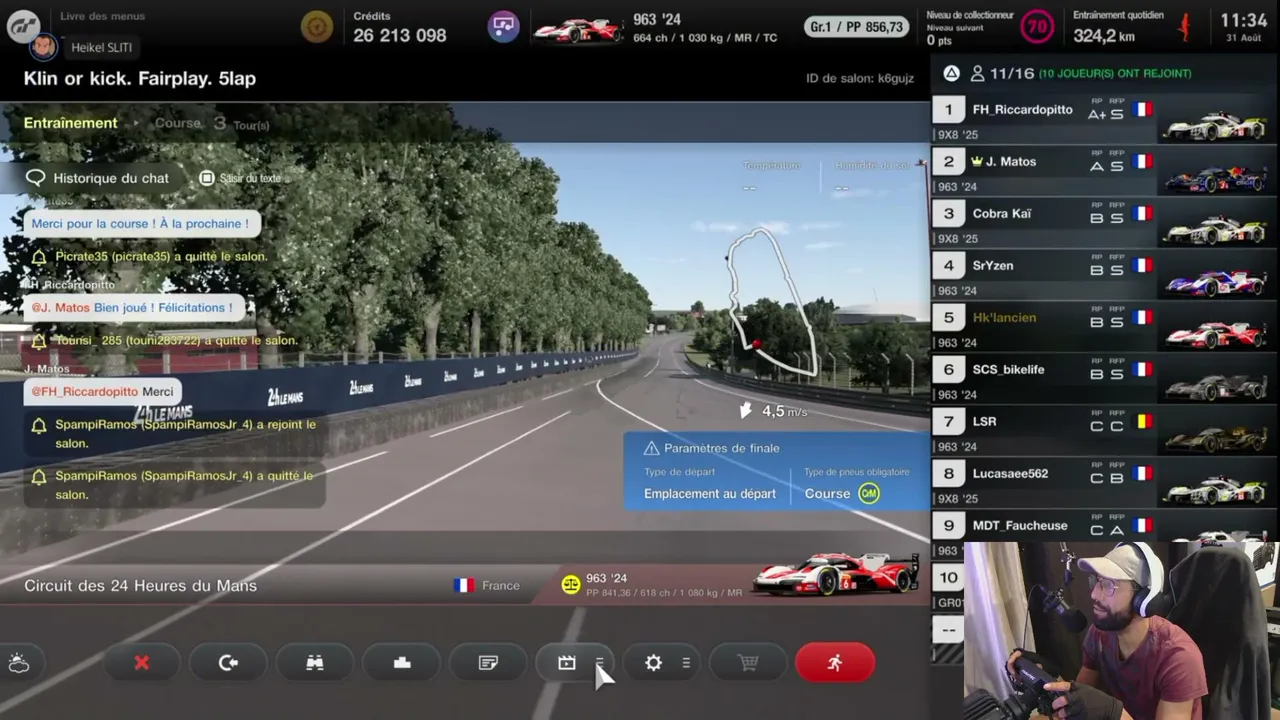Open the podium results icon
The image size is (1280, 720).
(x=402, y=663)
